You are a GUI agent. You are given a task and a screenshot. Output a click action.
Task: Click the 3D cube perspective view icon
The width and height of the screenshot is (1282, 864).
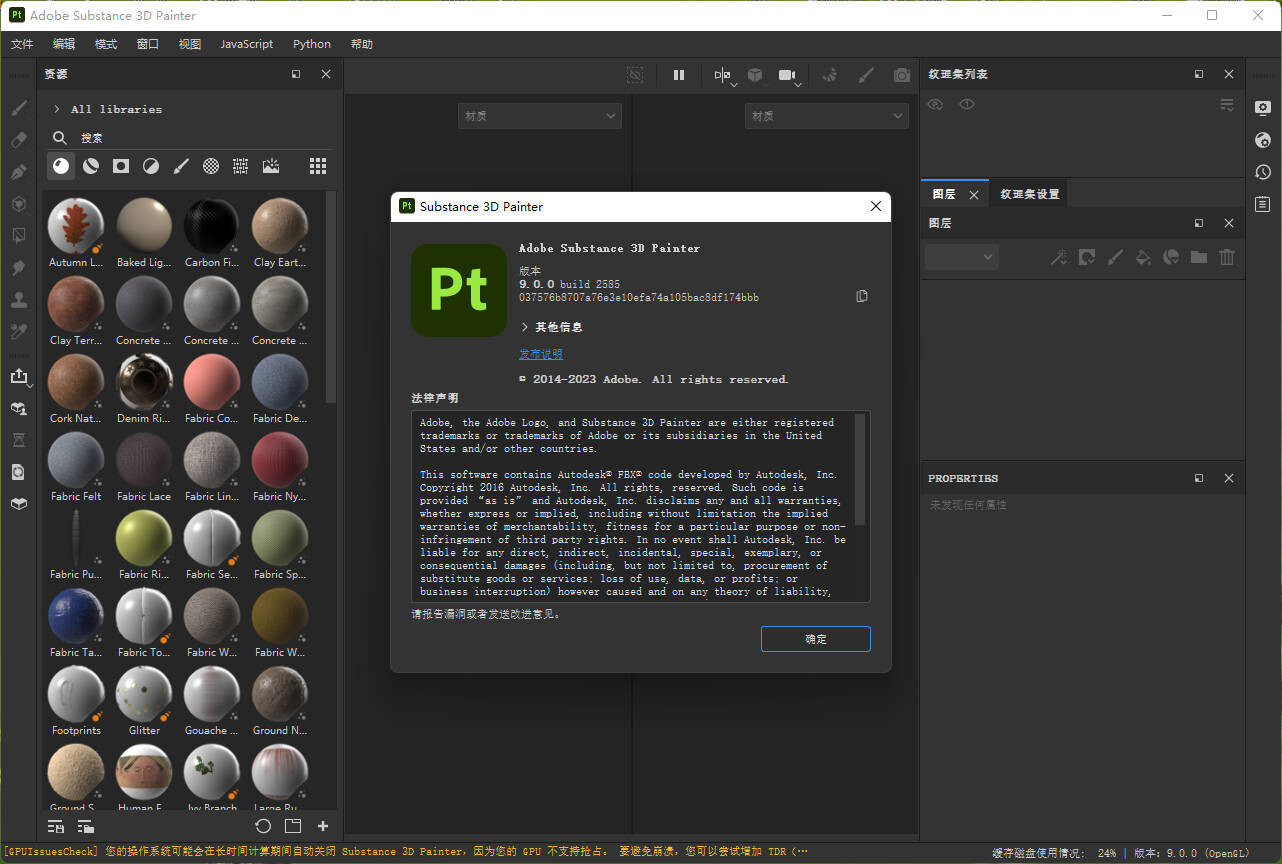tap(755, 75)
